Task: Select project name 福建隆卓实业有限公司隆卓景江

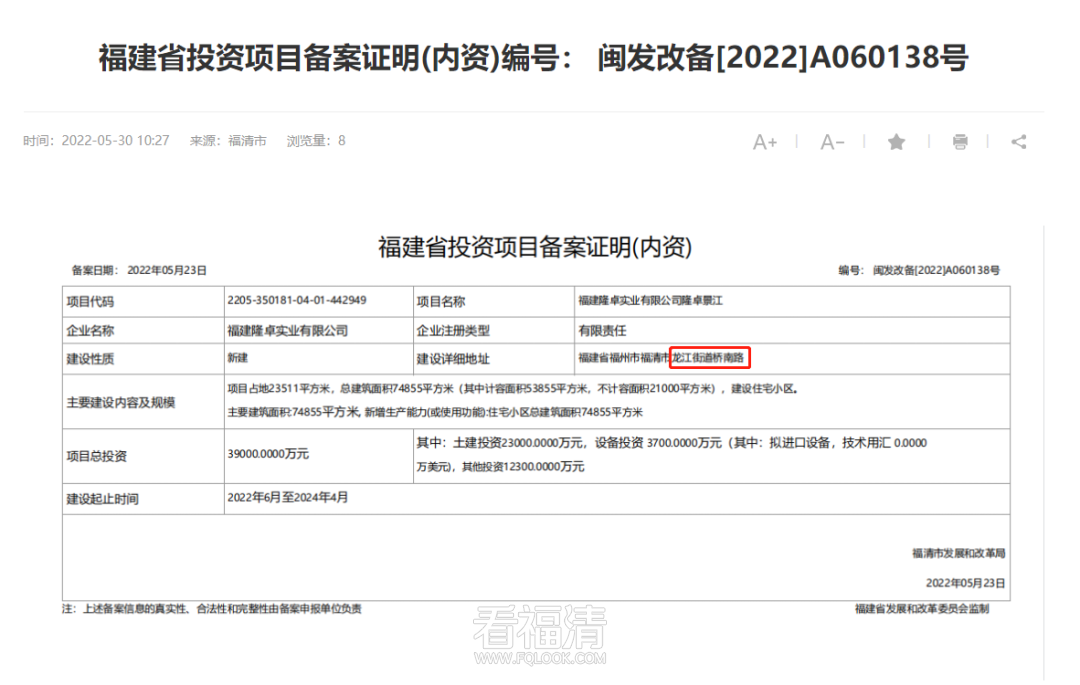Action: (x=650, y=301)
